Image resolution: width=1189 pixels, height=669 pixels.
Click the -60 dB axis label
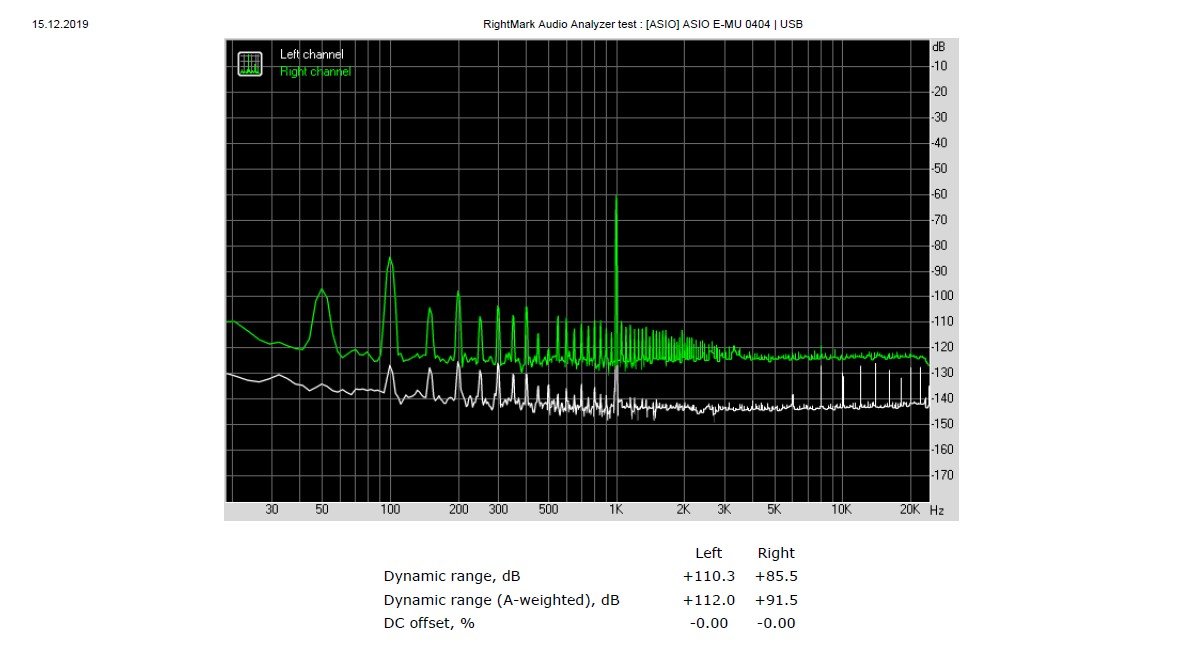(x=940, y=194)
